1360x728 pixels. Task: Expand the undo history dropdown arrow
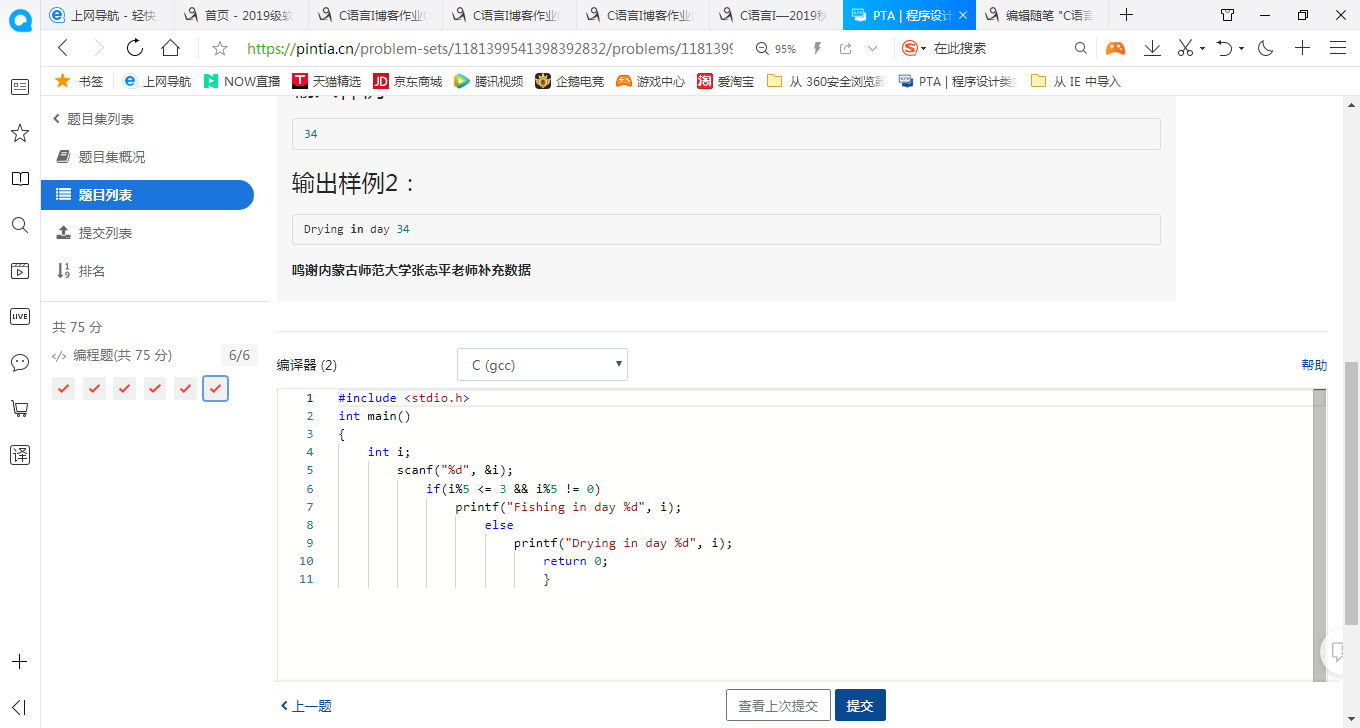tap(1241, 48)
